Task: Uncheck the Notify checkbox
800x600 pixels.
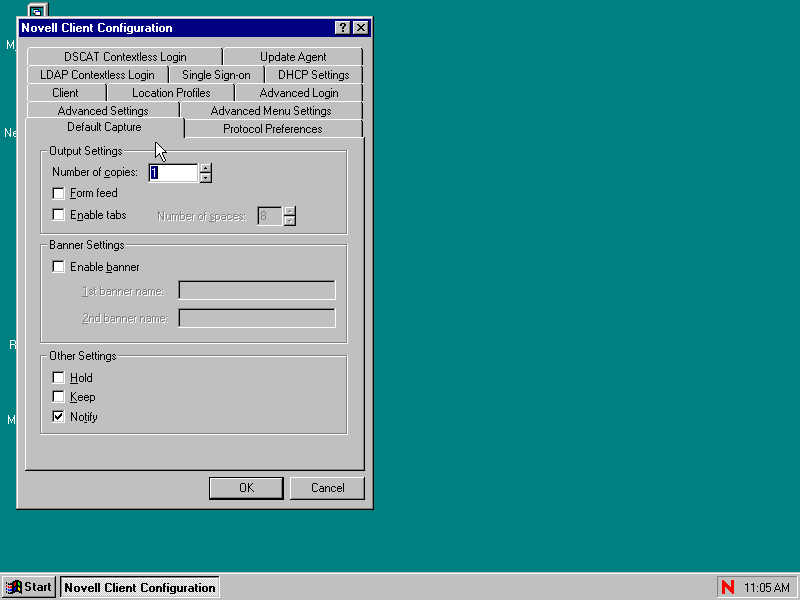Action: coord(59,416)
